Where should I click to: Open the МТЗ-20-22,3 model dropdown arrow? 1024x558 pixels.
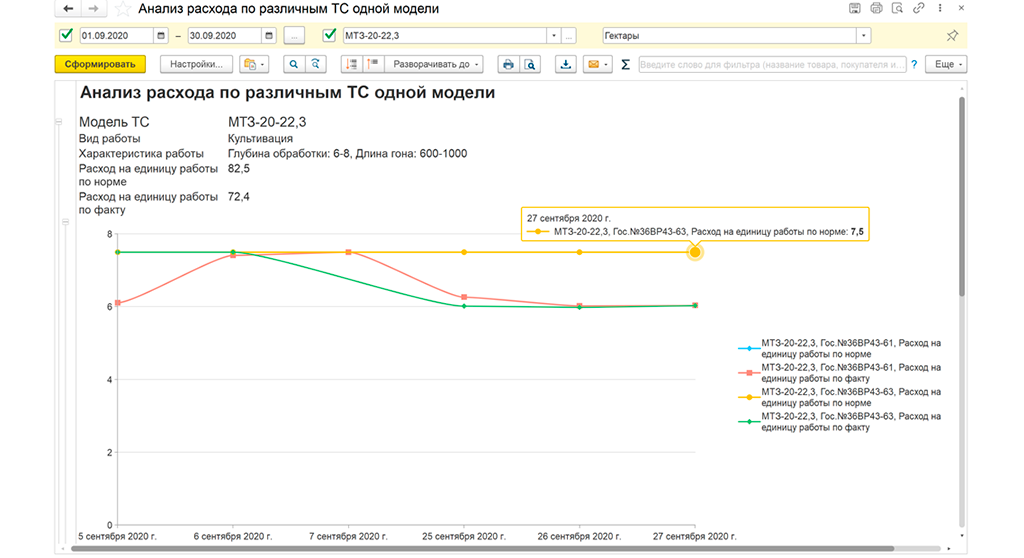(554, 36)
